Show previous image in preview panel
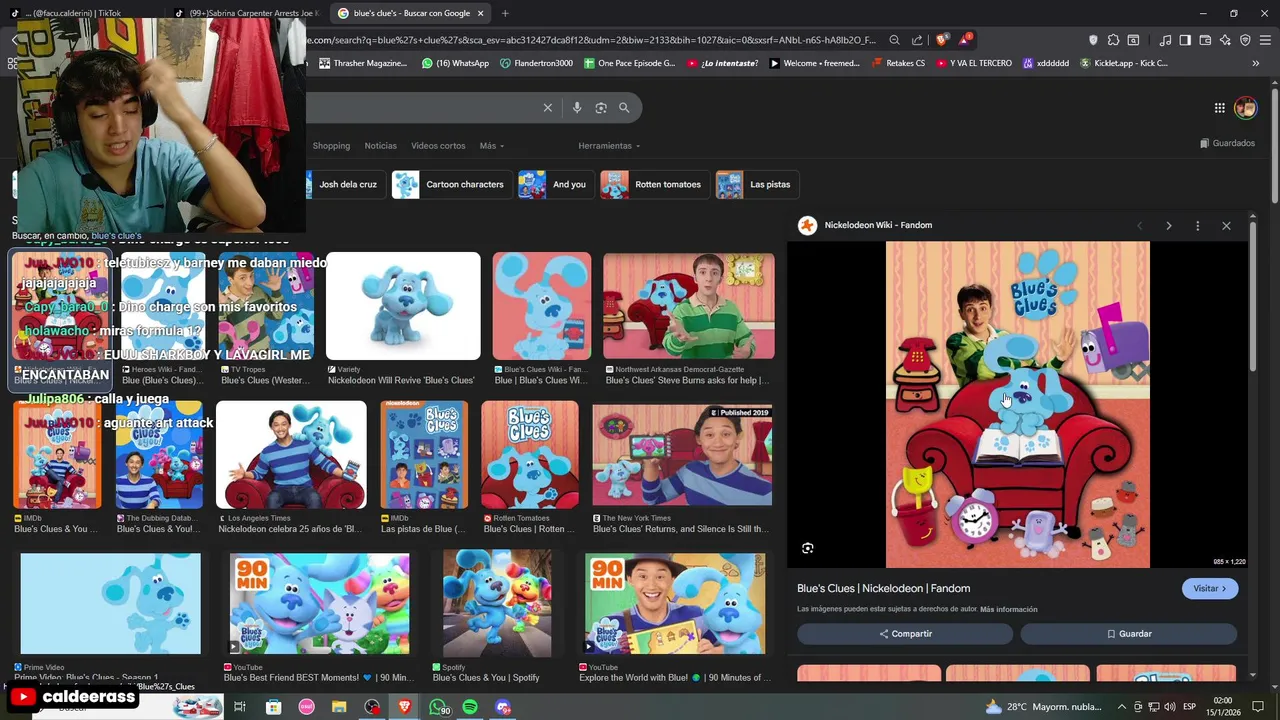Image resolution: width=1280 pixels, height=720 pixels. tap(1139, 226)
